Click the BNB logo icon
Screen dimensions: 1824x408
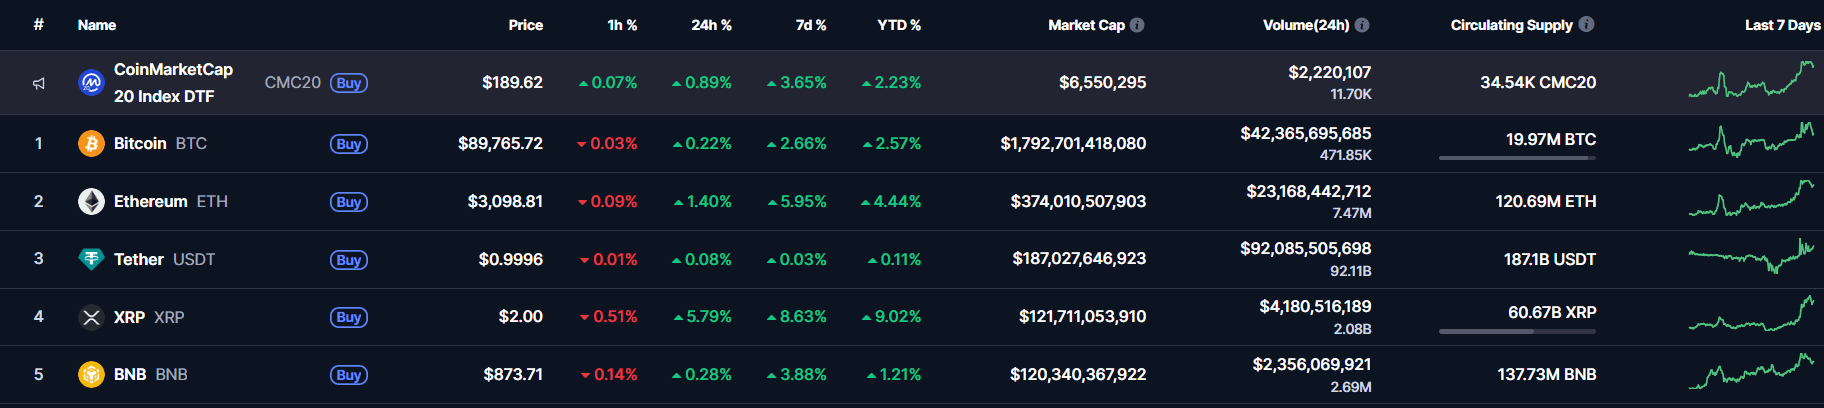pyautogui.click(x=91, y=375)
